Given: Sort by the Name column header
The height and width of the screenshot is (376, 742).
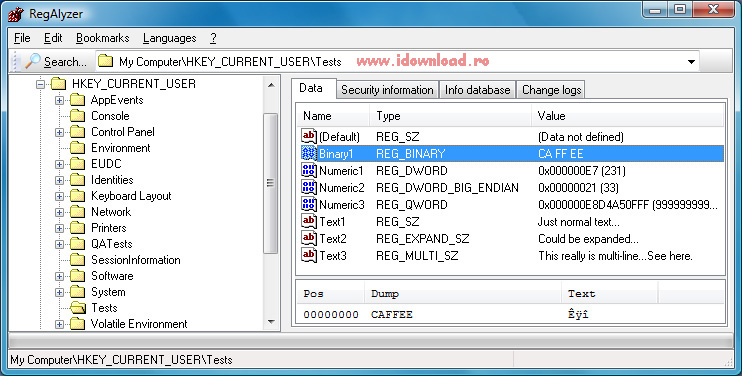Looking at the screenshot, I should pyautogui.click(x=333, y=116).
